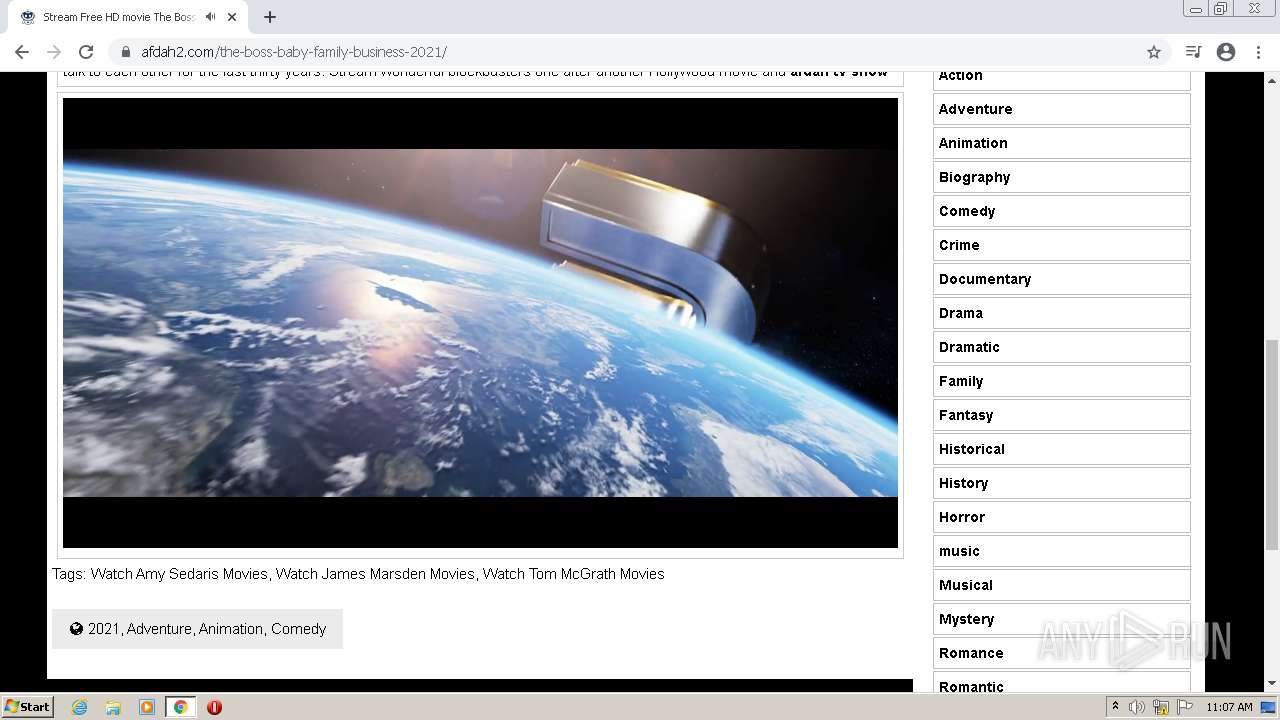Open the Adventure link below the tags
The width and height of the screenshot is (1280, 720).
pyautogui.click(x=159, y=629)
